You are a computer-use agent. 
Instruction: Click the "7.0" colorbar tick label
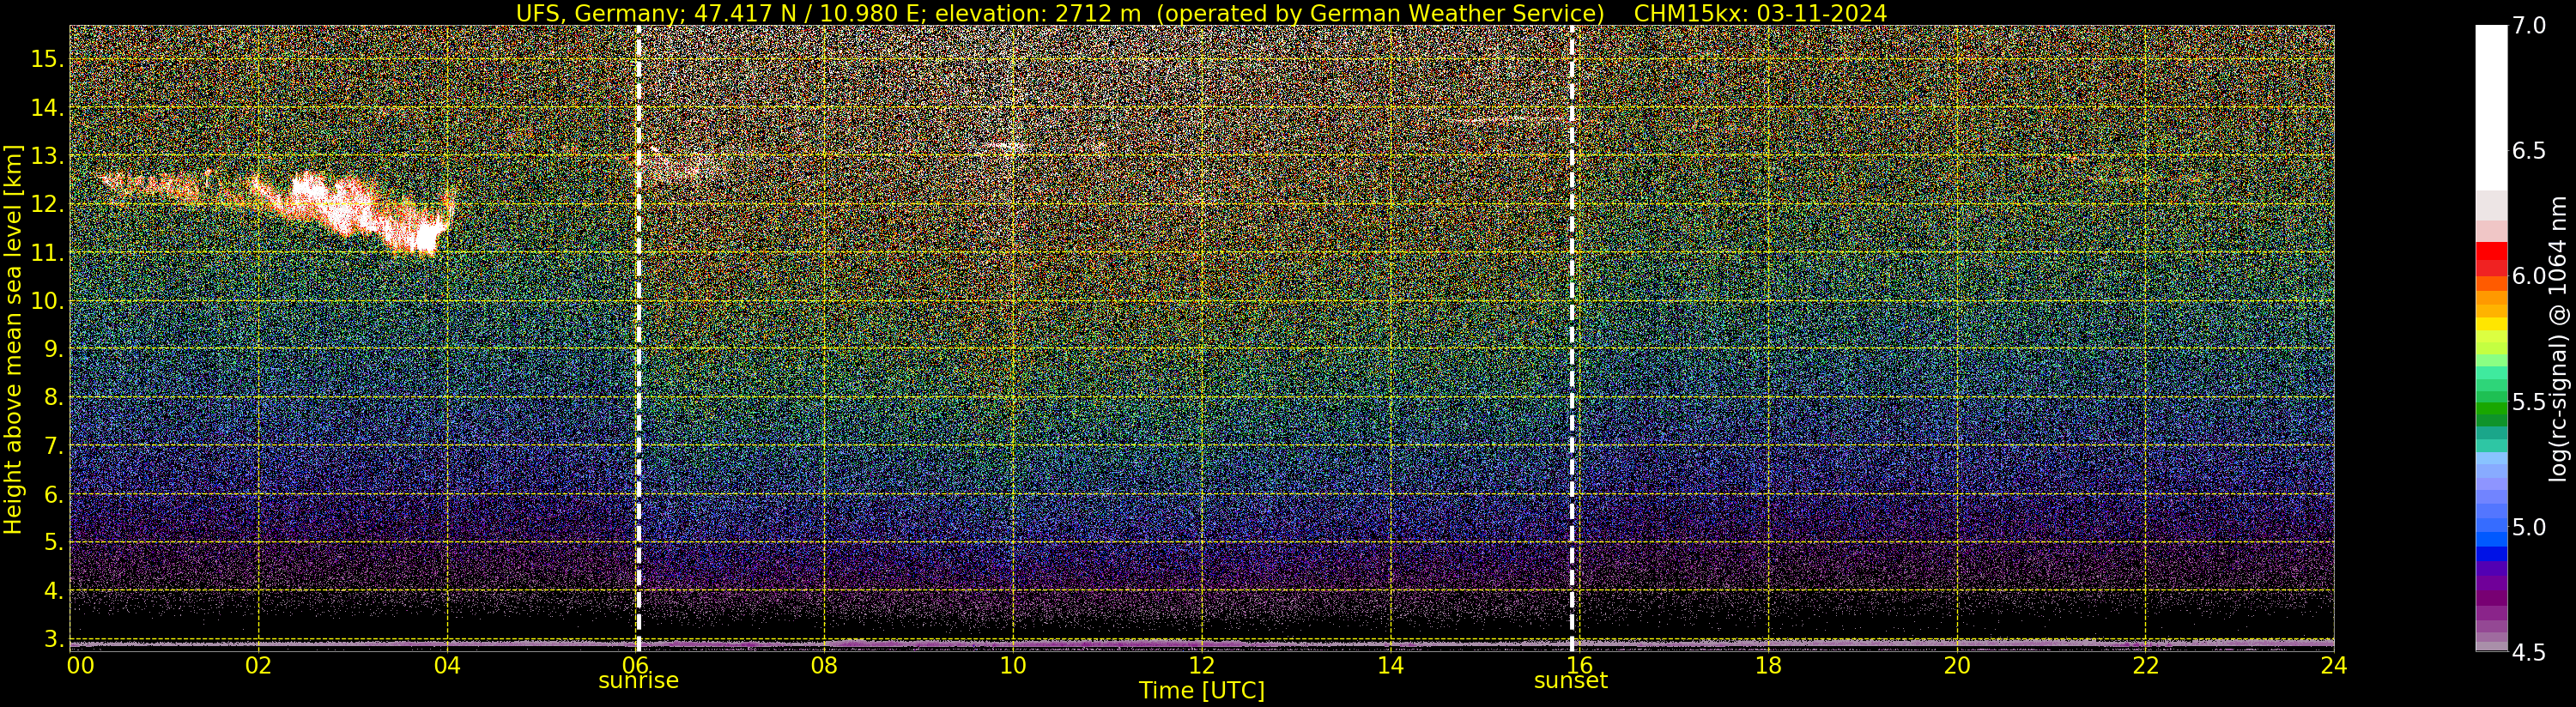pyautogui.click(x=2529, y=26)
